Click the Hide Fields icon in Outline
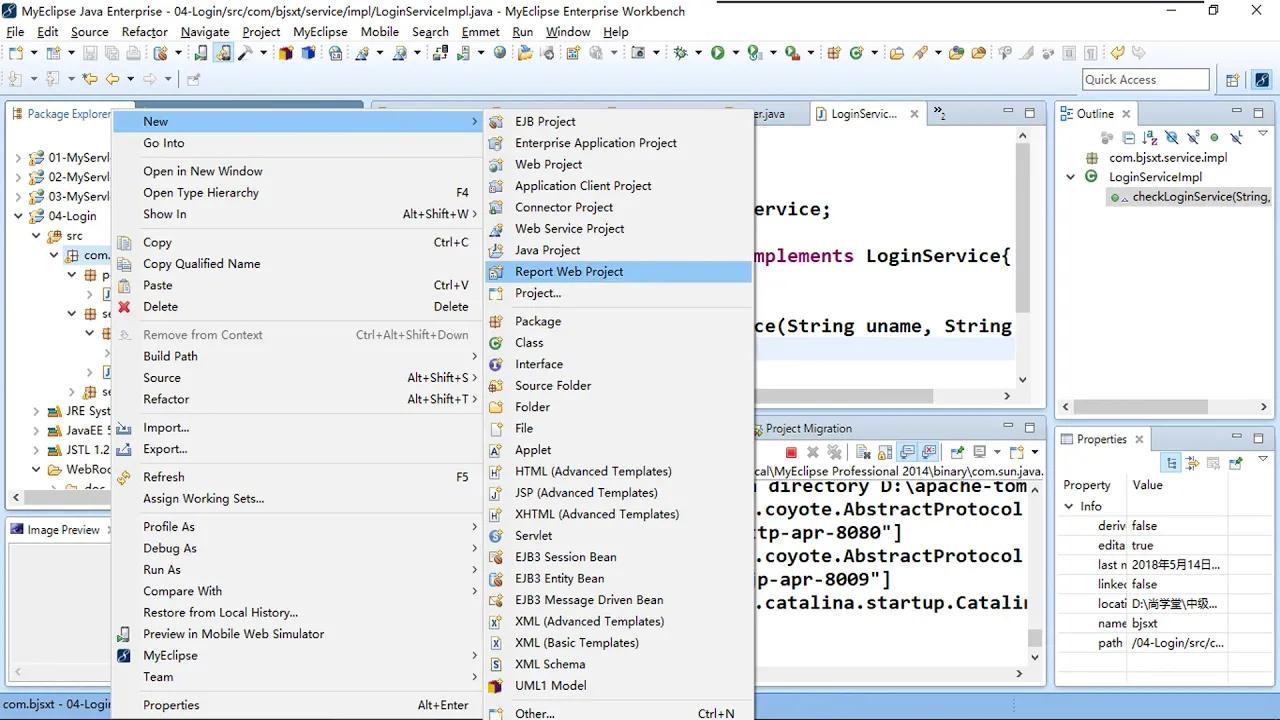The height and width of the screenshot is (720, 1280). tap(1172, 137)
